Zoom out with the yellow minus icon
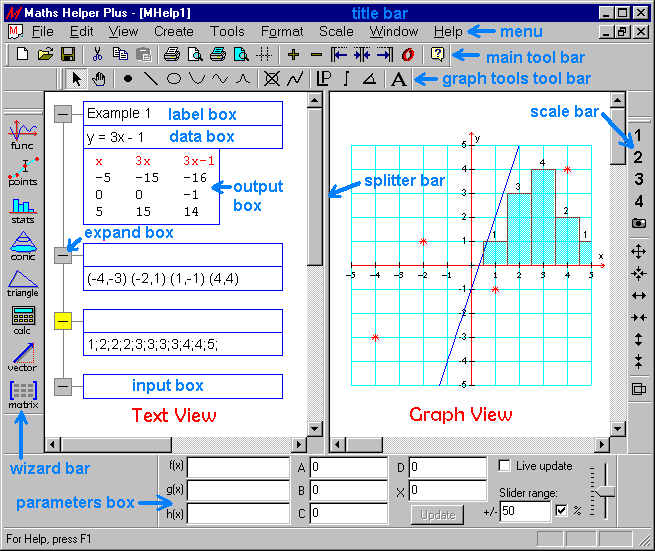This screenshot has height=551, width=655. [x=317, y=55]
